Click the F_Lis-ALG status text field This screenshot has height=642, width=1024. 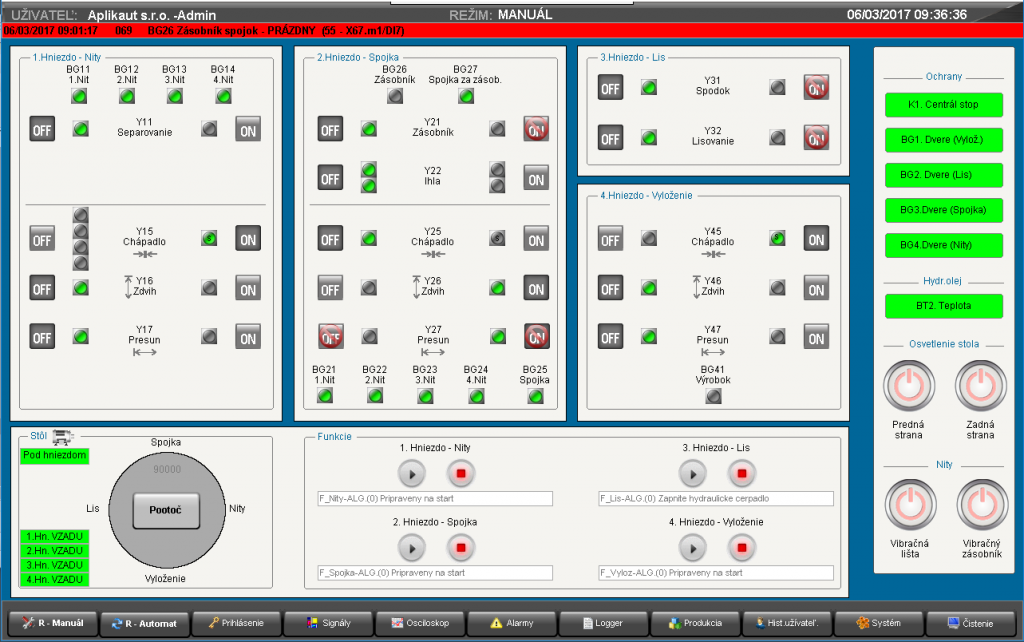pos(715,498)
